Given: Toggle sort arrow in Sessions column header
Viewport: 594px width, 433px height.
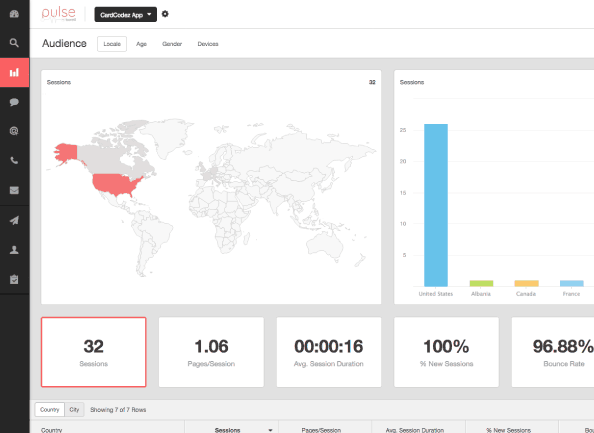Looking at the screenshot, I should coord(270,430).
